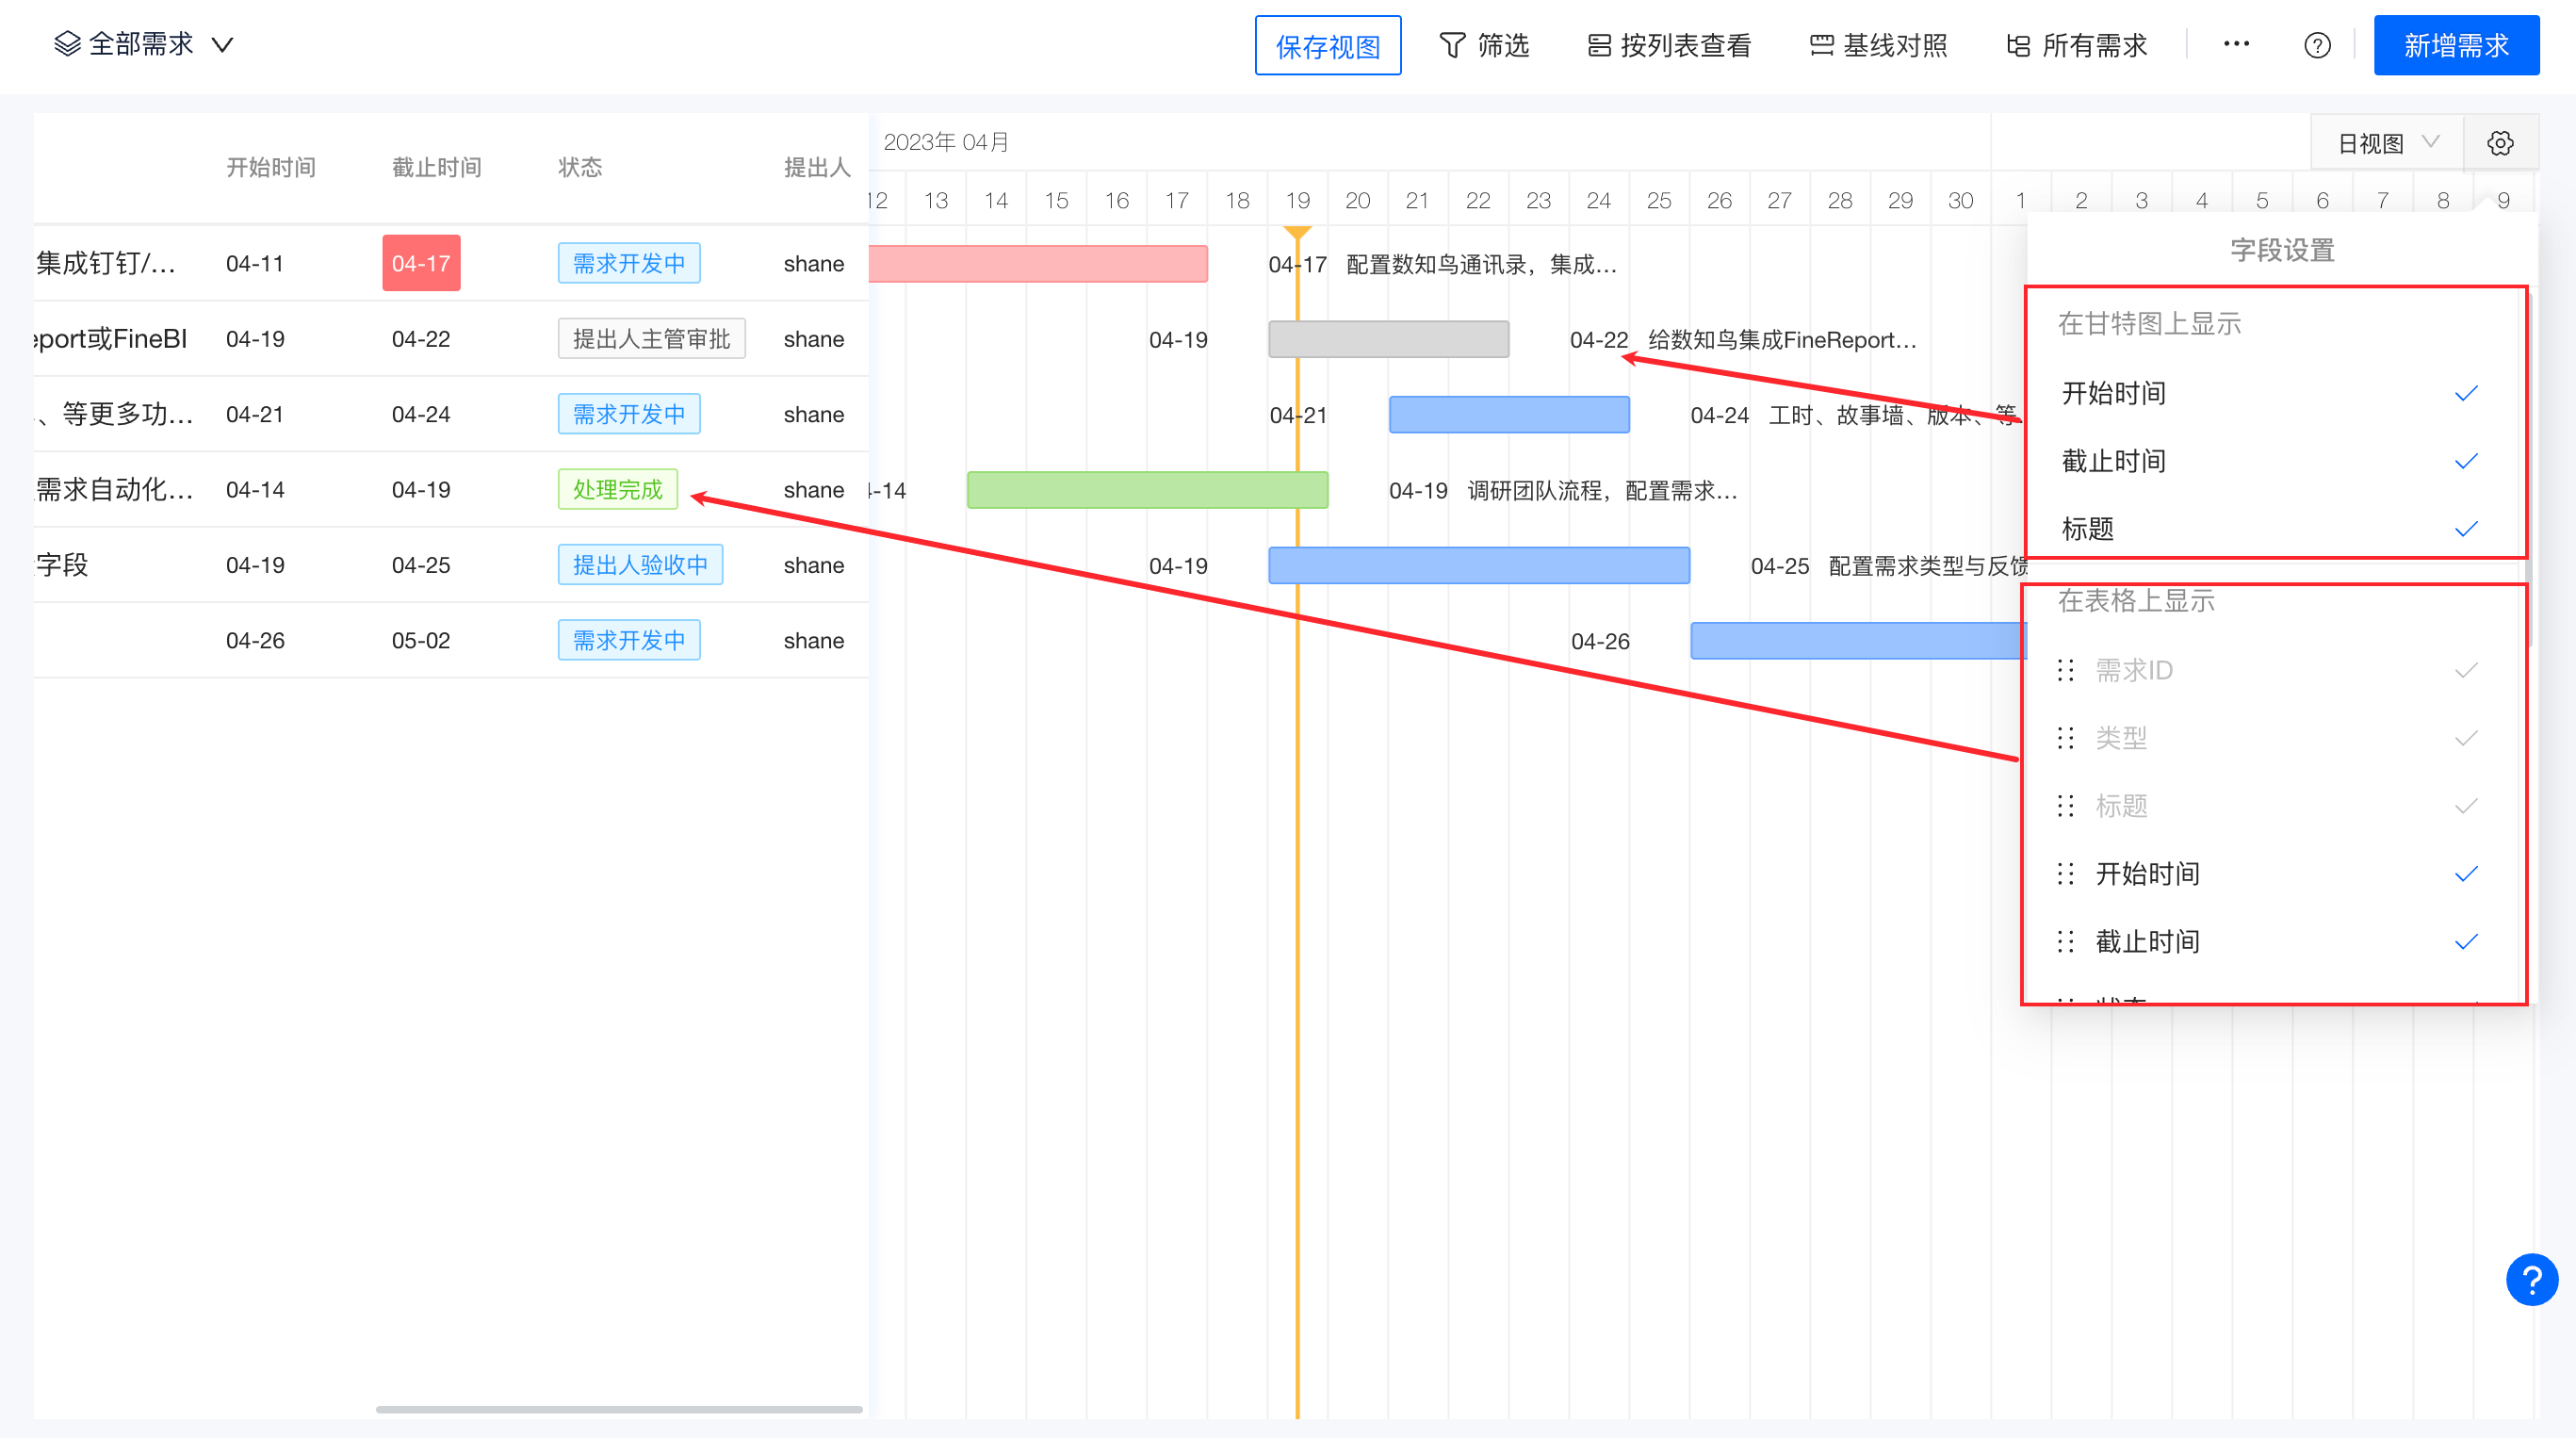Screen dimensions: 2576x1438
Task: Toggle 截止时间 in table display section
Action: click(2465, 942)
